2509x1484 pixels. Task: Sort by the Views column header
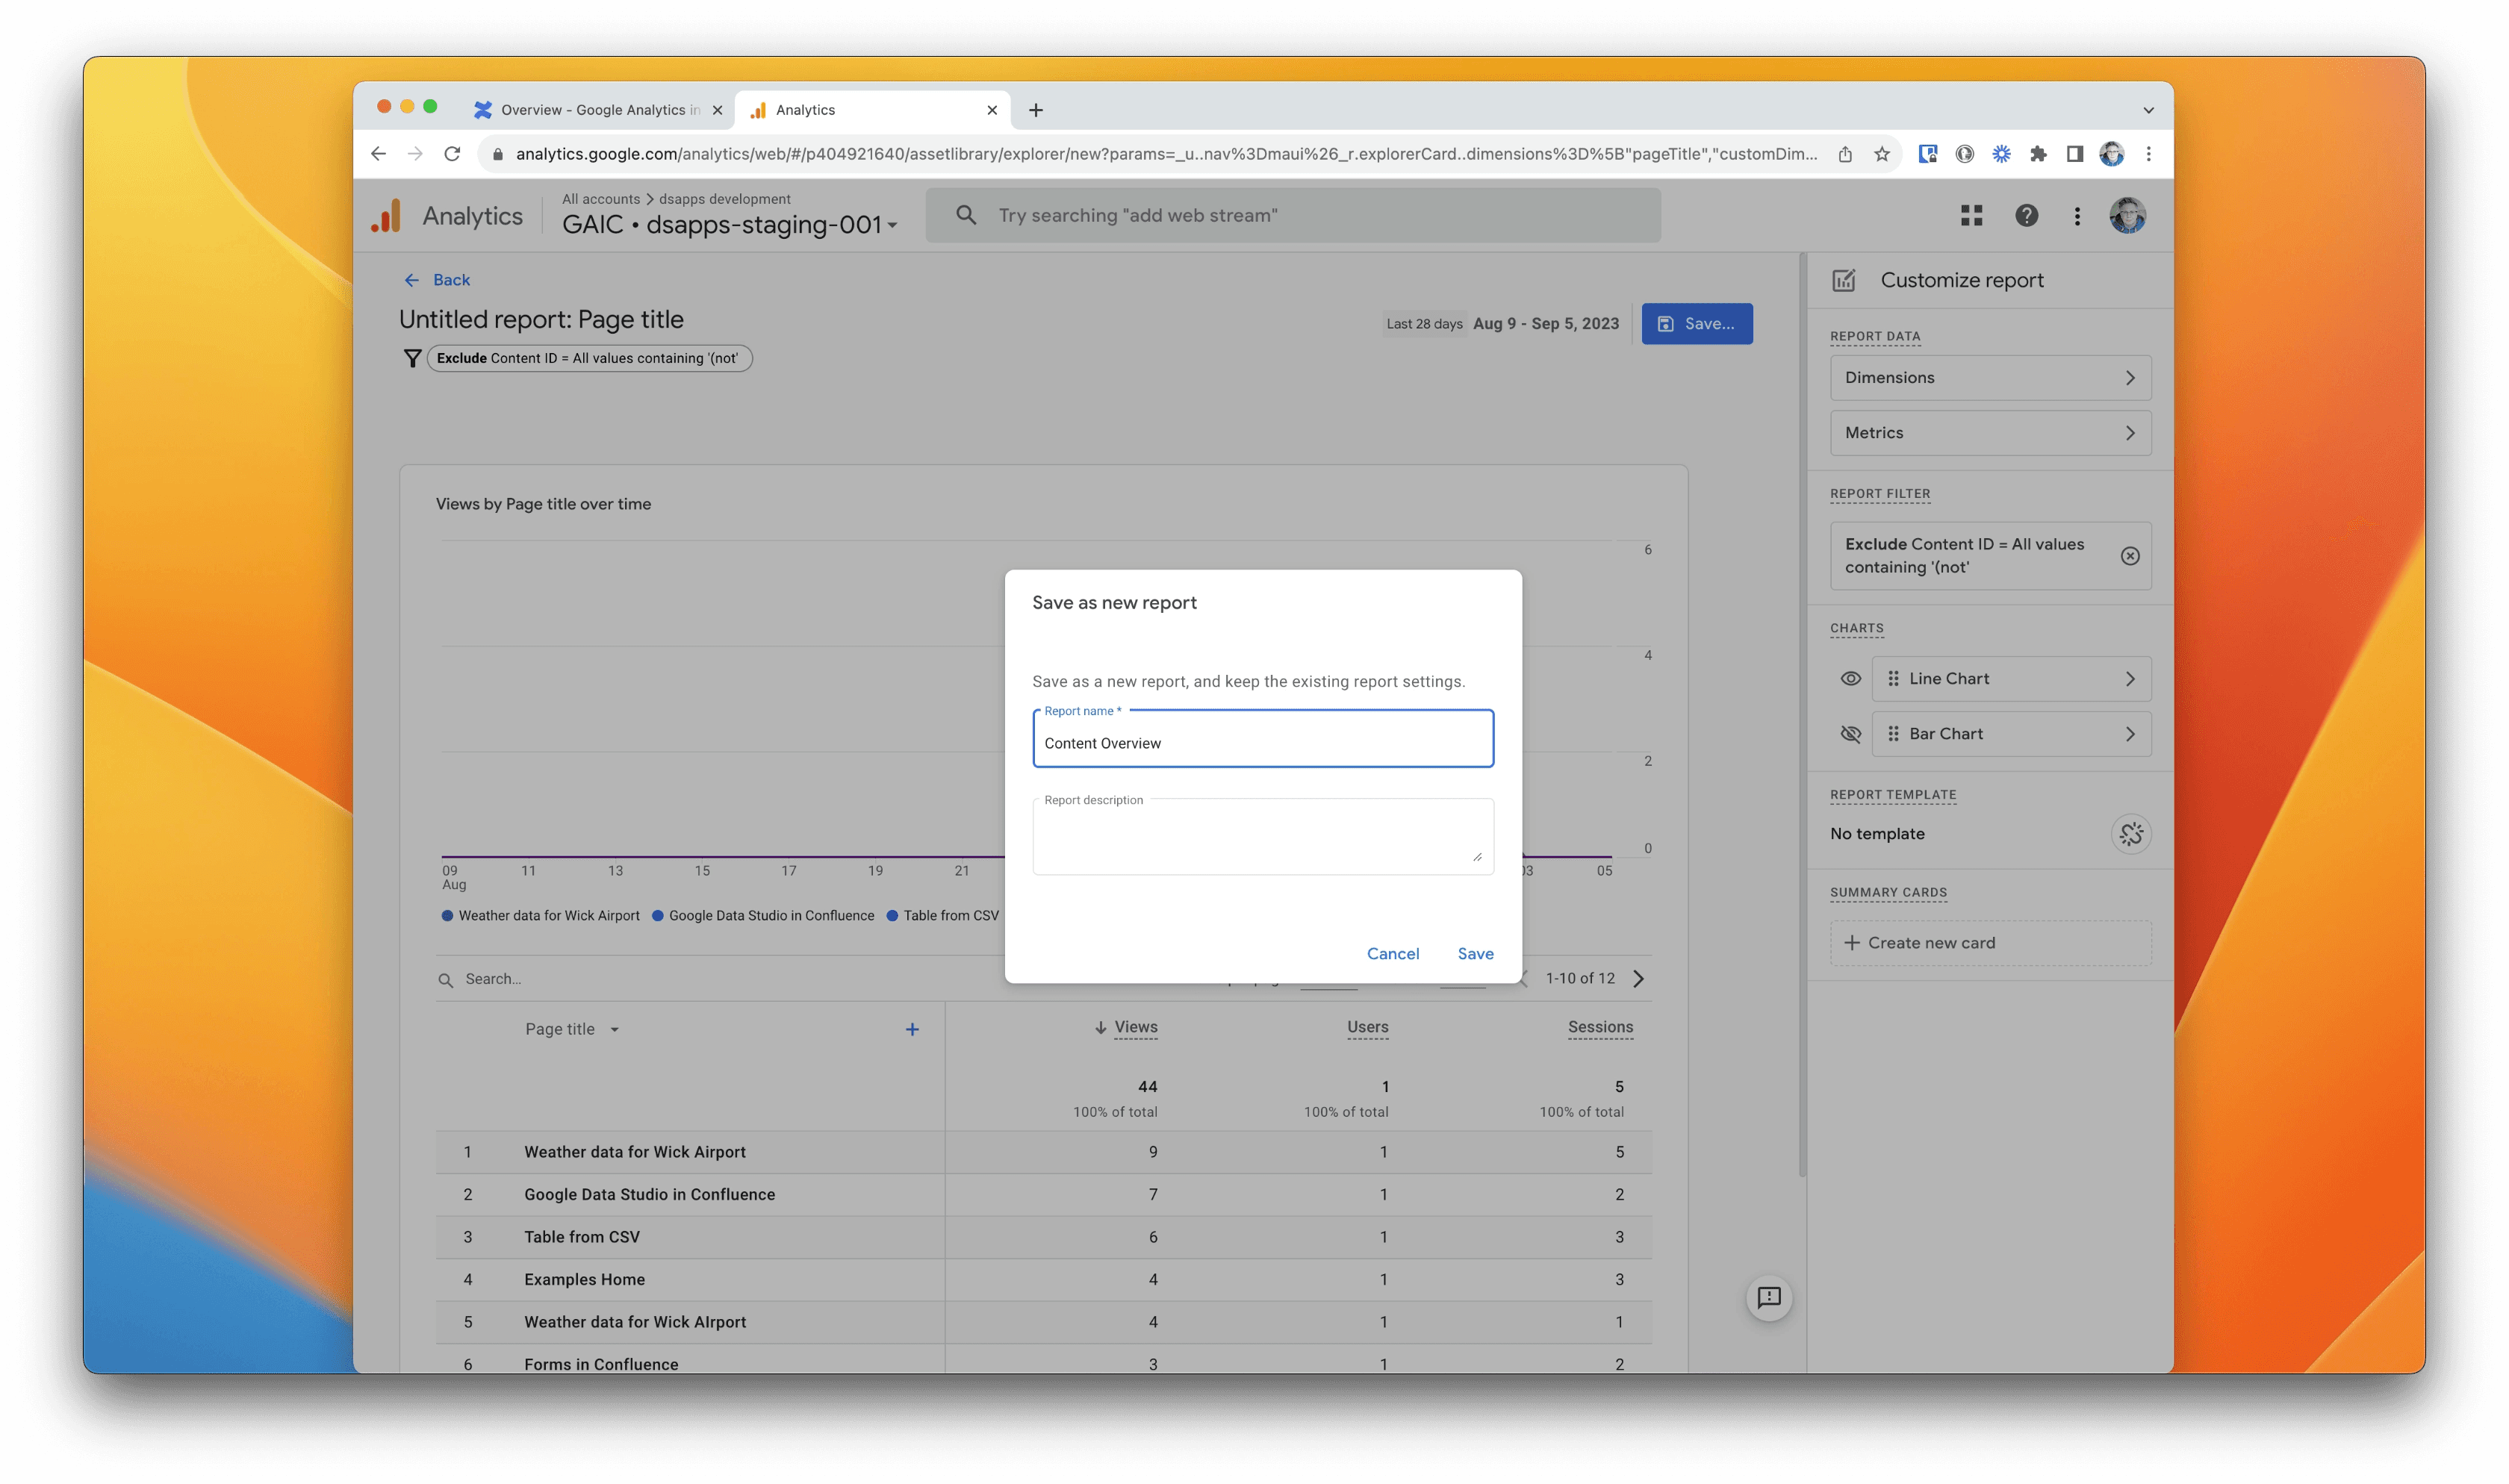(1135, 1027)
